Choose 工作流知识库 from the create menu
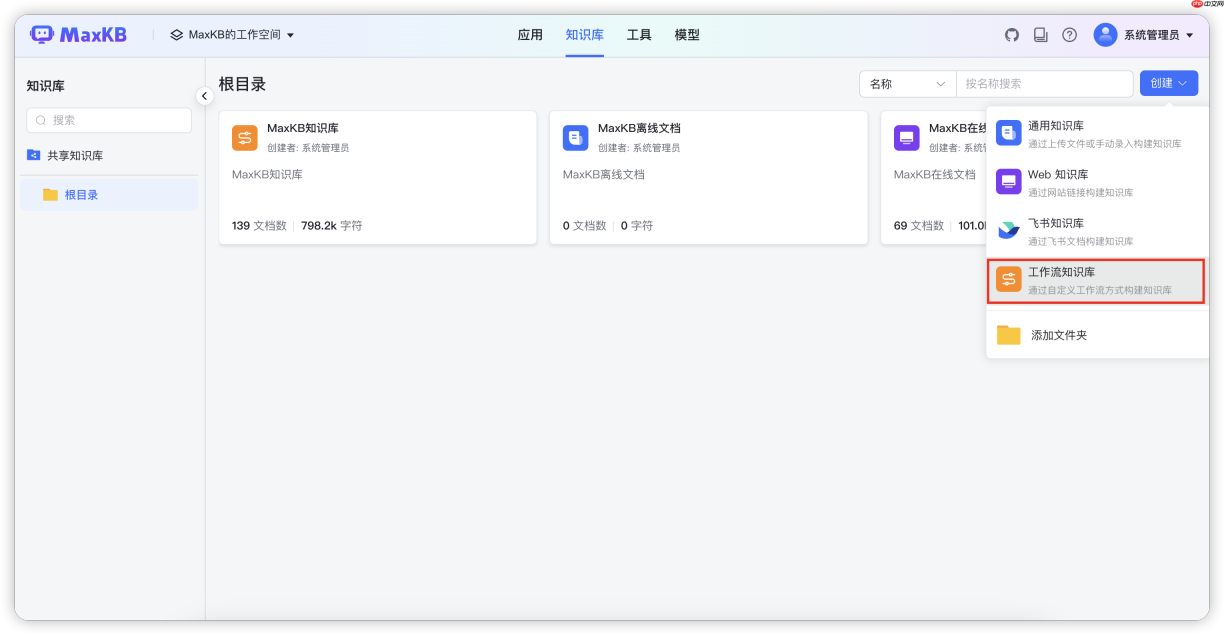Image resolution: width=1224 pixels, height=635 pixels. [1098, 280]
